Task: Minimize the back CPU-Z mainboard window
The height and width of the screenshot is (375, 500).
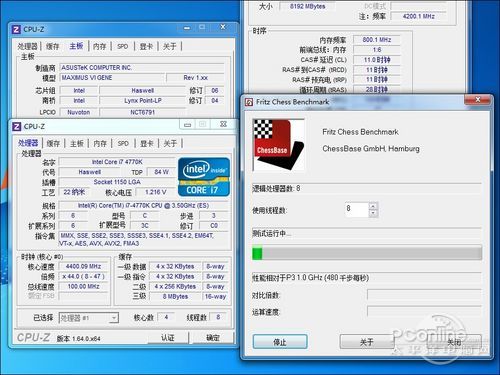Action: point(187,28)
